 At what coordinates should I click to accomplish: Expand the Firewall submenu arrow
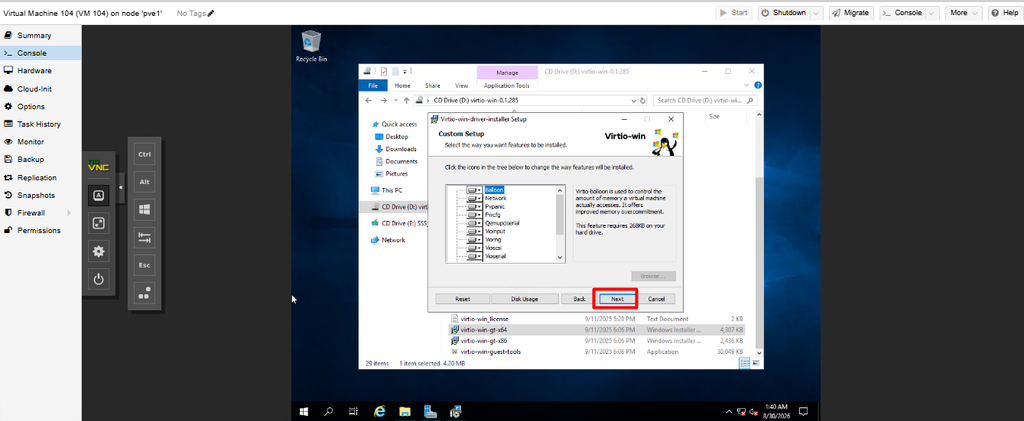pyautogui.click(x=69, y=213)
